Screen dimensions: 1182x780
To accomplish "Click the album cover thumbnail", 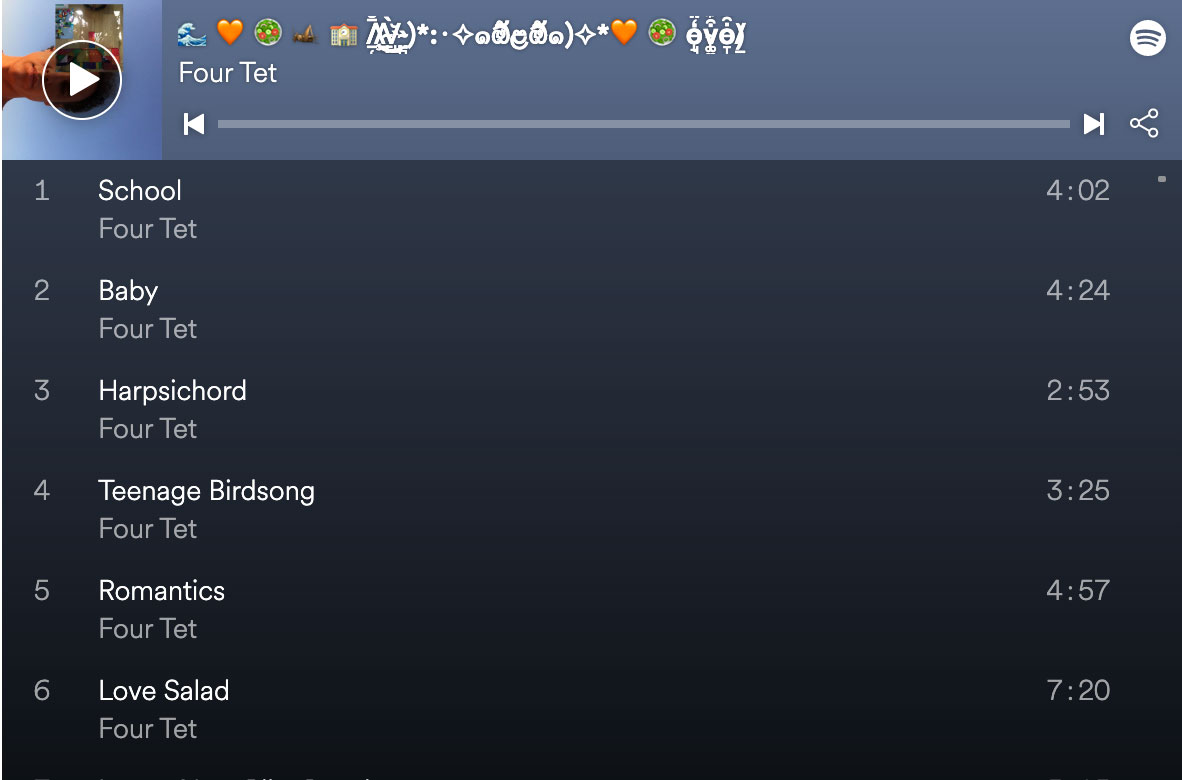I will click(81, 80).
